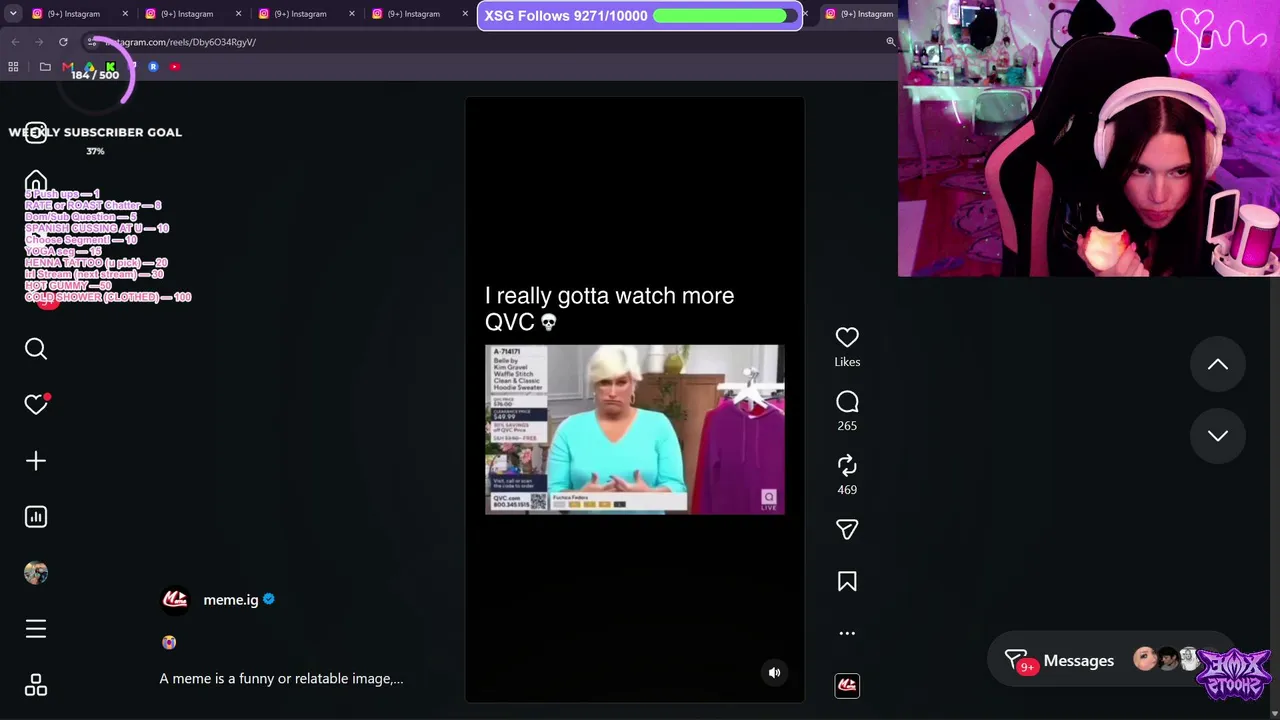Expand the caption "A meme is a funny…"
This screenshot has width=1280, height=720.
281,678
